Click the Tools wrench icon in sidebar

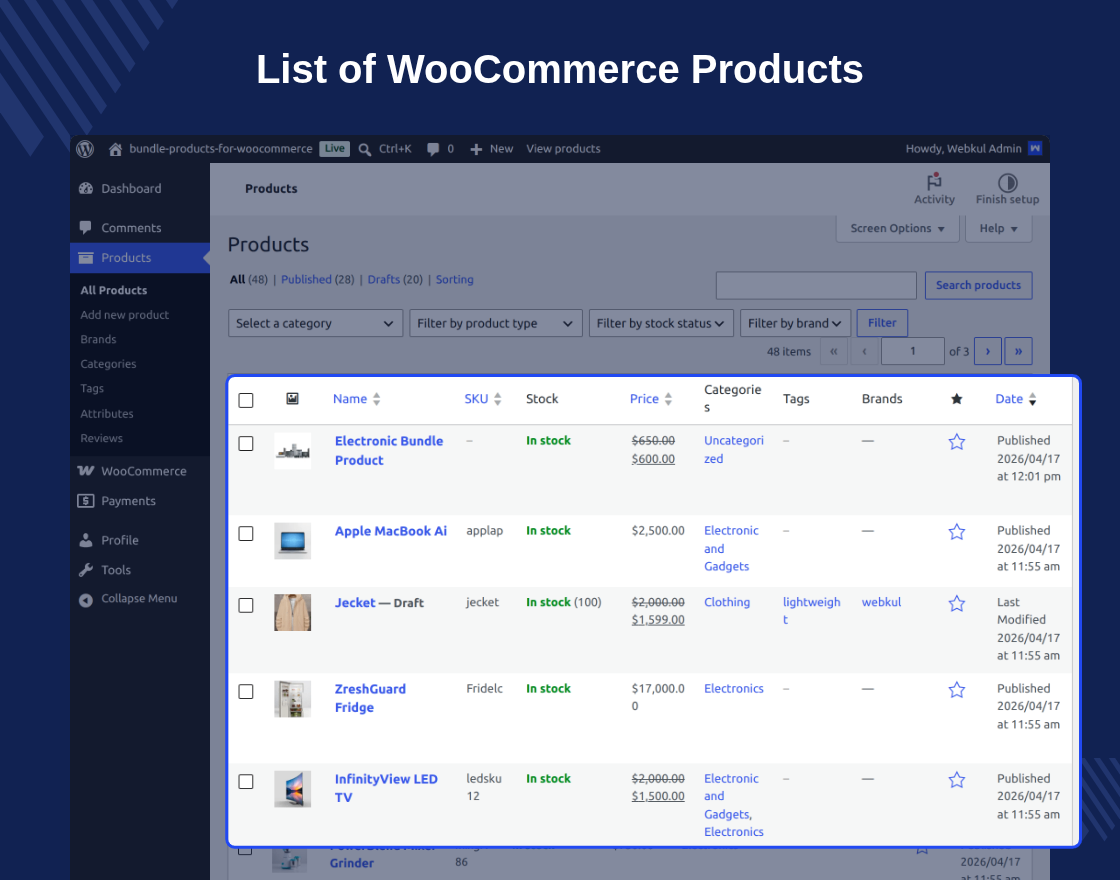(86, 570)
